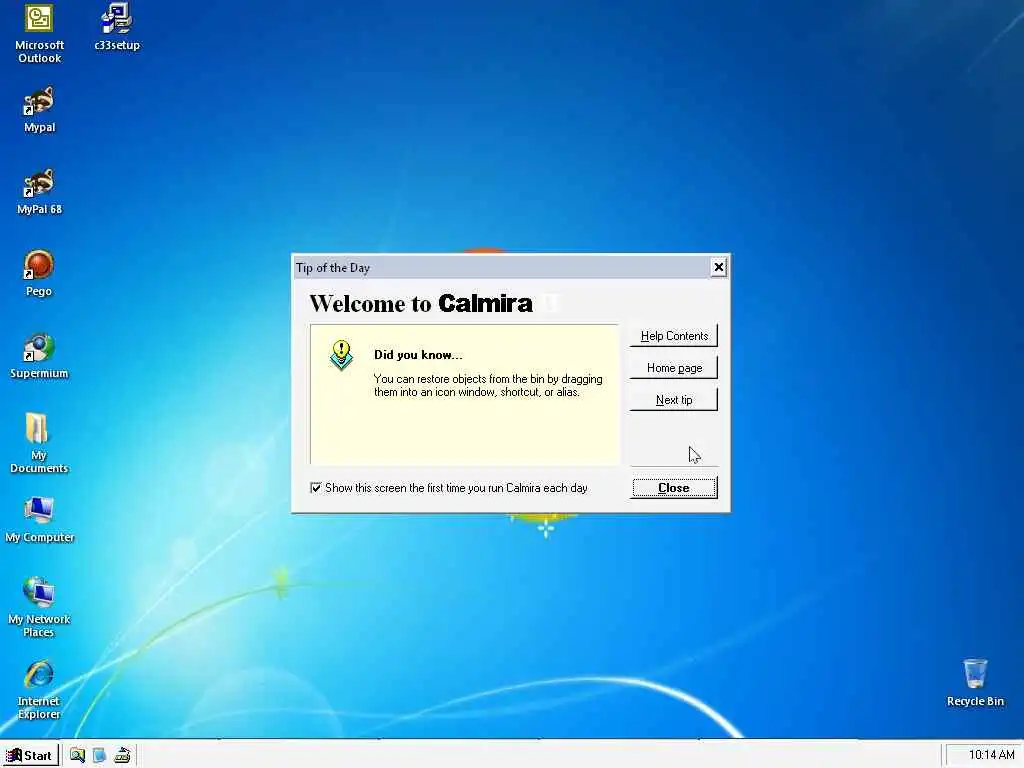This screenshot has width=1024, height=768.
Task: Click the 10:14 AM clock in the tray
Action: [x=991, y=755]
